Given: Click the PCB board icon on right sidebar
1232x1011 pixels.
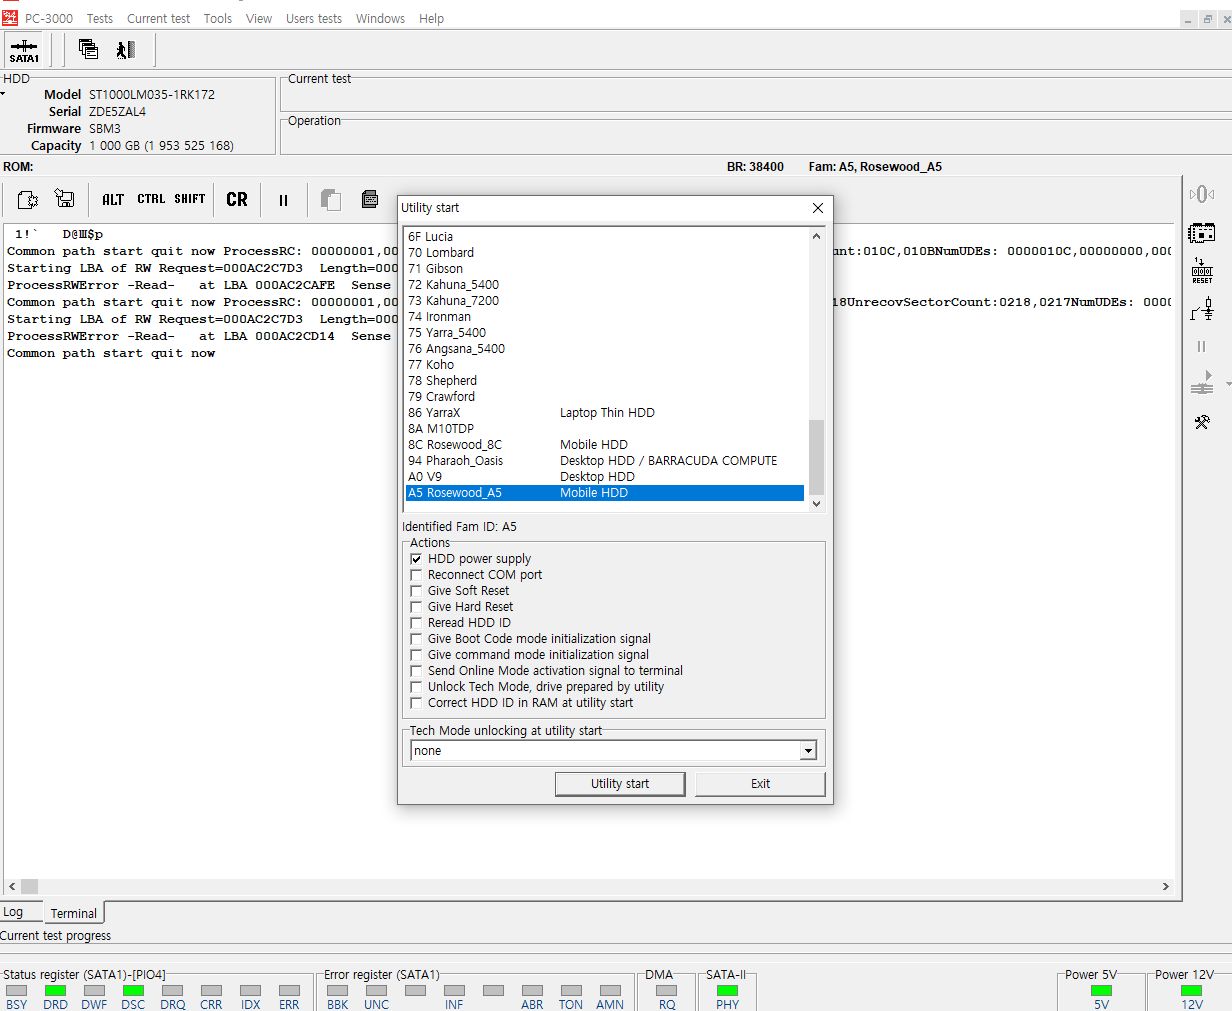Looking at the screenshot, I should point(1201,233).
